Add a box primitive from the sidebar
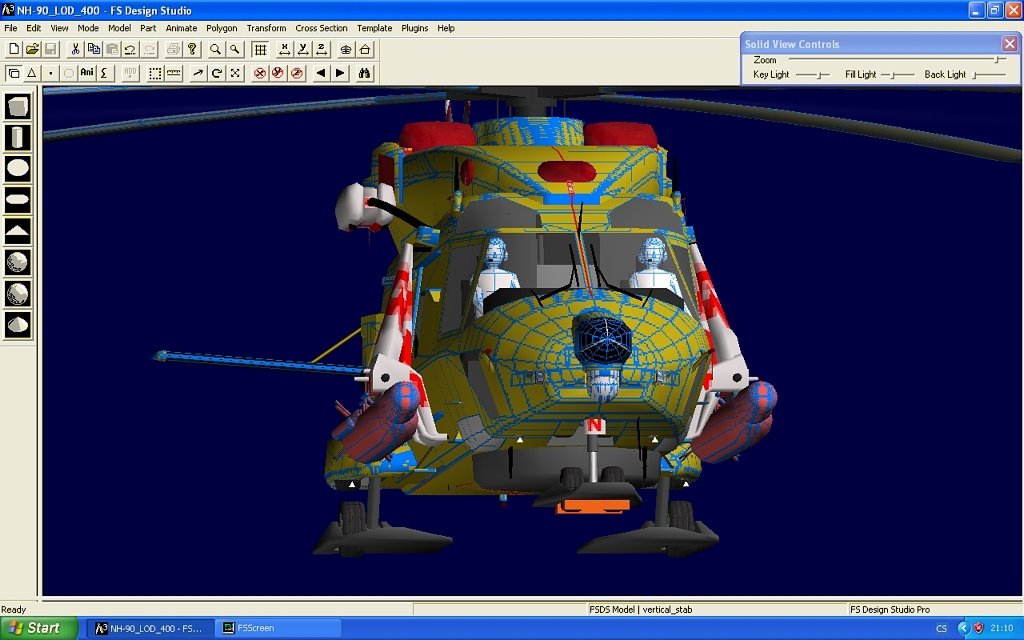Screen dimensions: 1024x640 tap(18, 106)
